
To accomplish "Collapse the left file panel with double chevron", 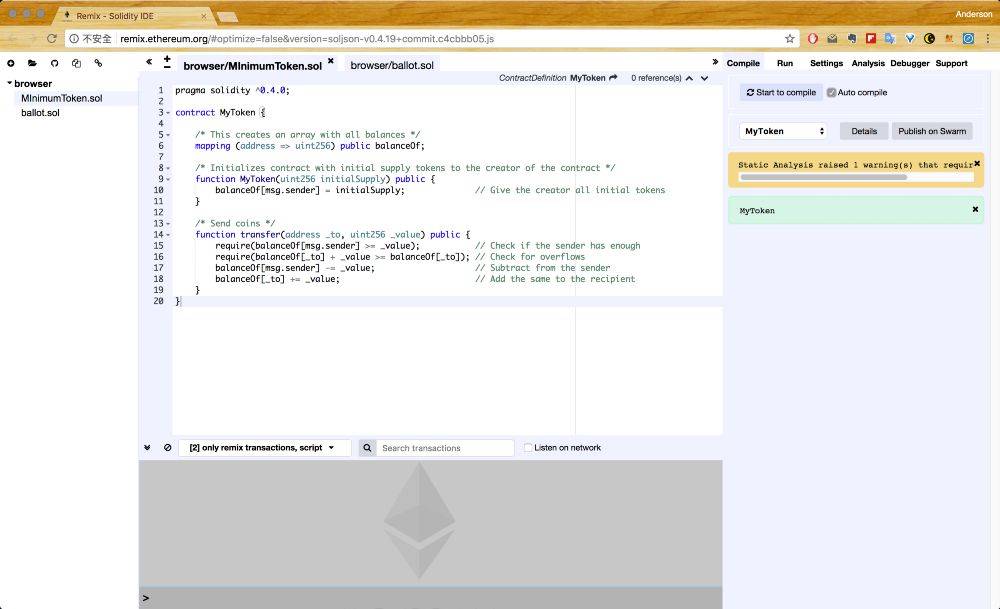I will click(x=149, y=62).
